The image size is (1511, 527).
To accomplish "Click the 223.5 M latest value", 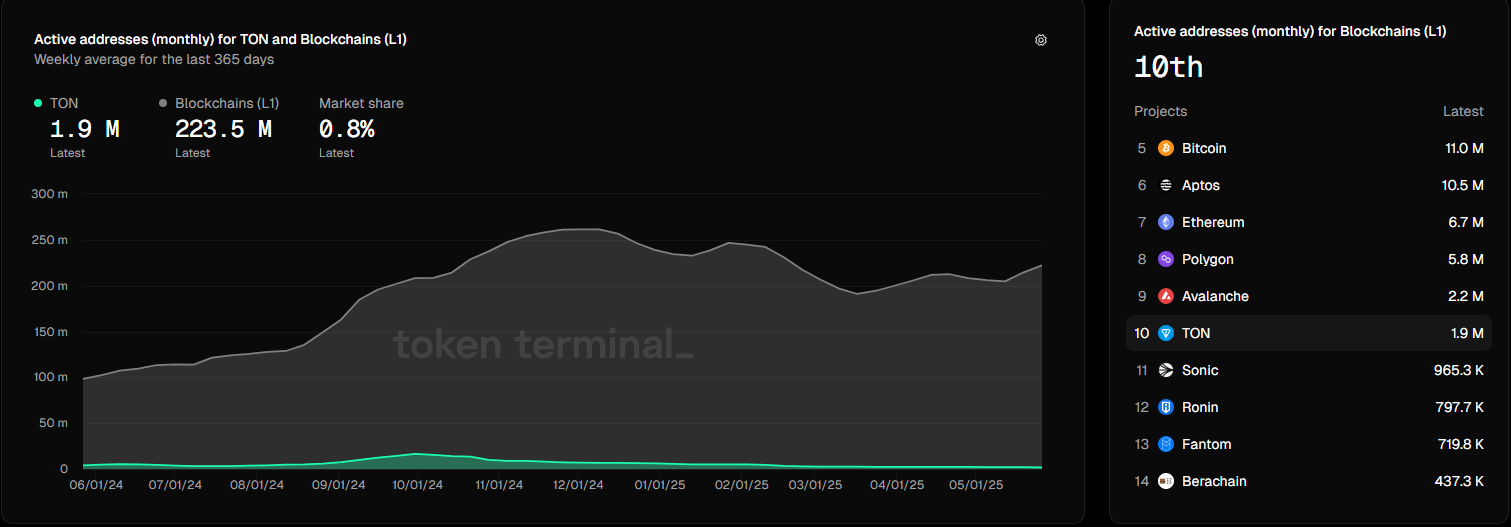I will coord(223,129).
